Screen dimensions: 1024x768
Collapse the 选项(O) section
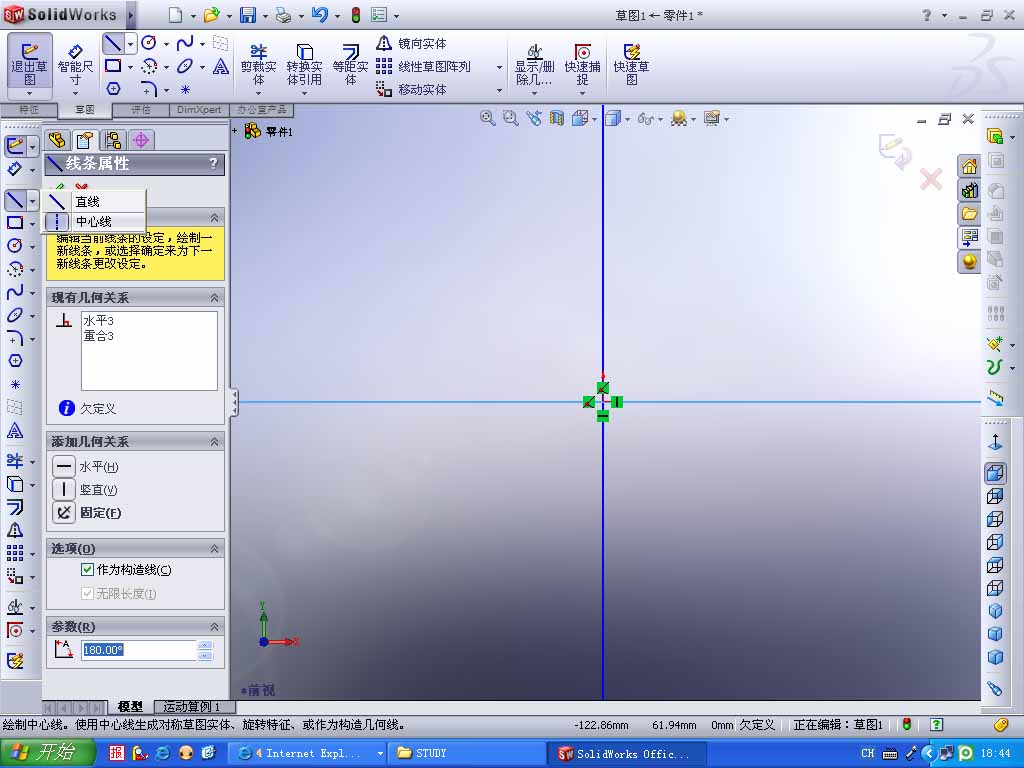(214, 549)
